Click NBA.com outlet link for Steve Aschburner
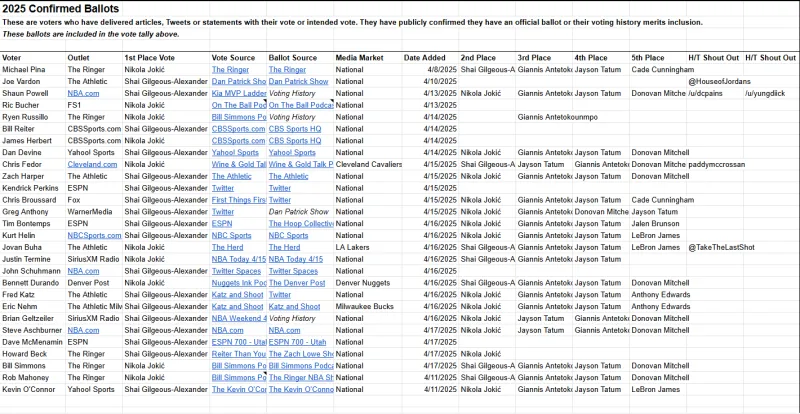The width and height of the screenshot is (800, 414). point(83,330)
